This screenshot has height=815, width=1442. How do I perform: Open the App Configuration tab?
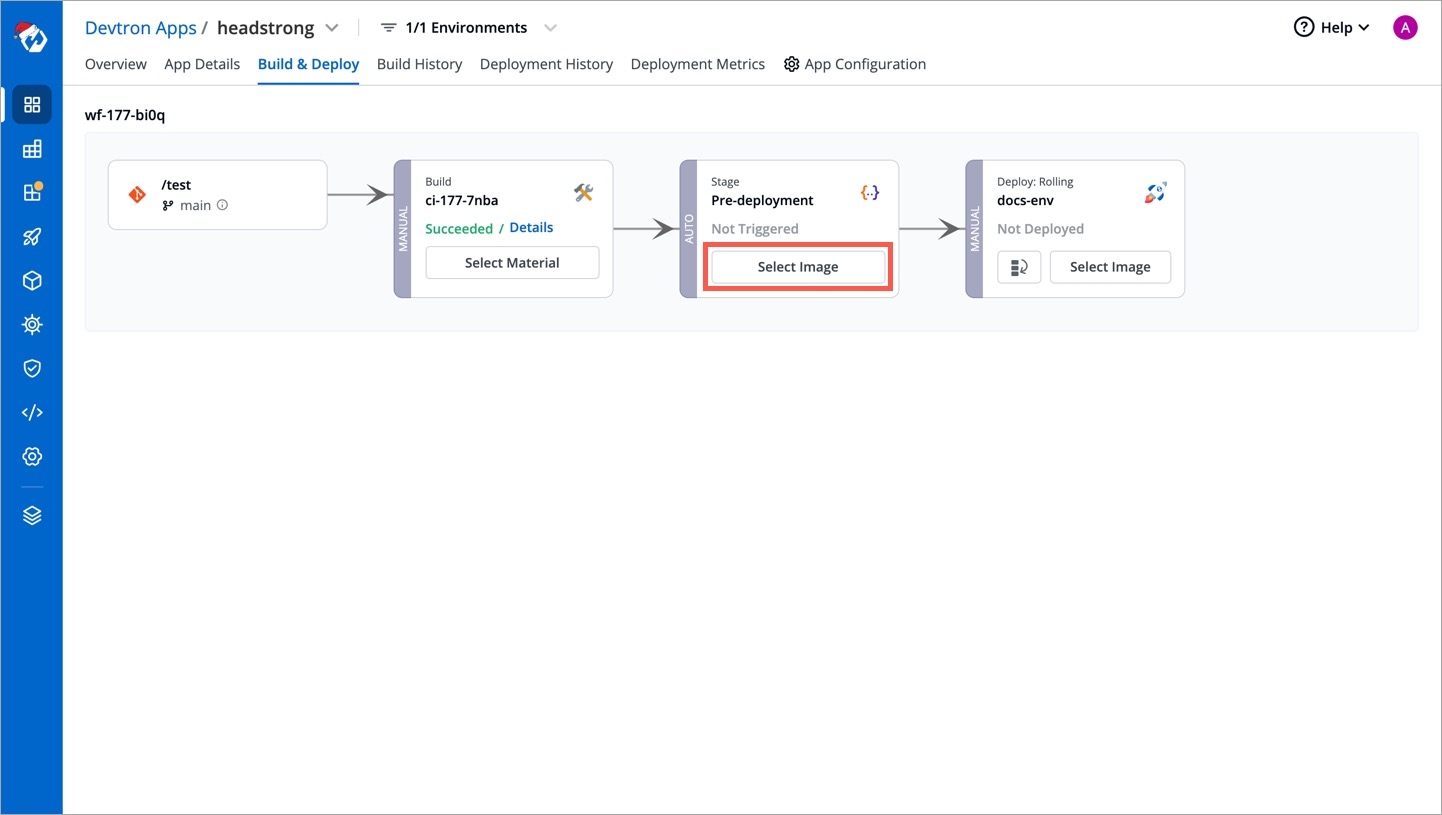coord(855,64)
